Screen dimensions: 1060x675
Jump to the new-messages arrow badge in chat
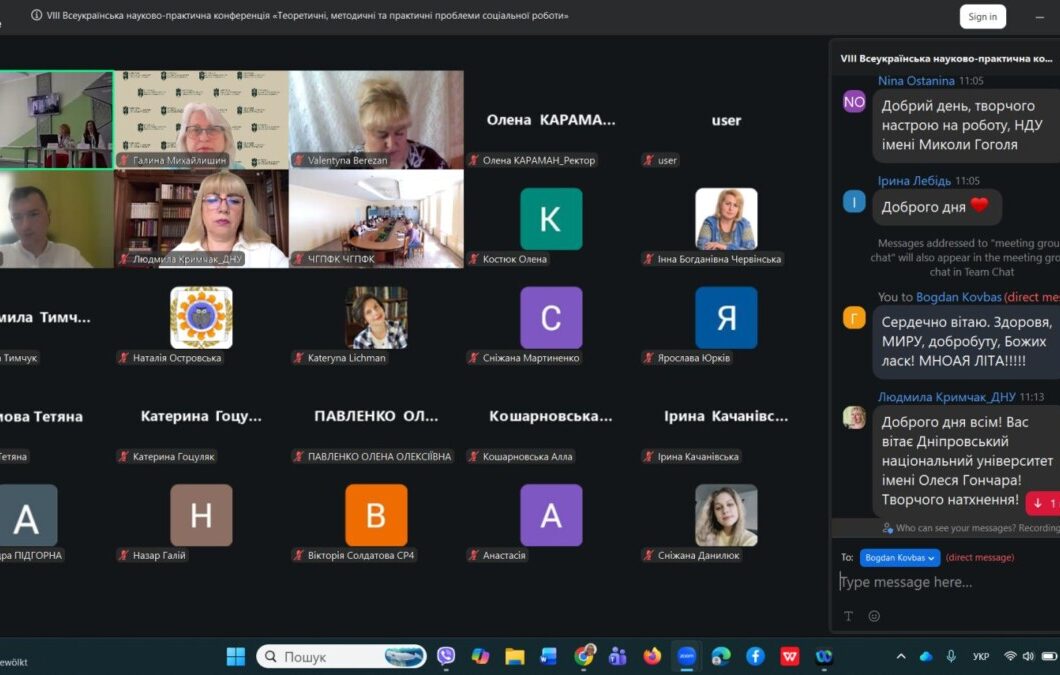point(1043,503)
